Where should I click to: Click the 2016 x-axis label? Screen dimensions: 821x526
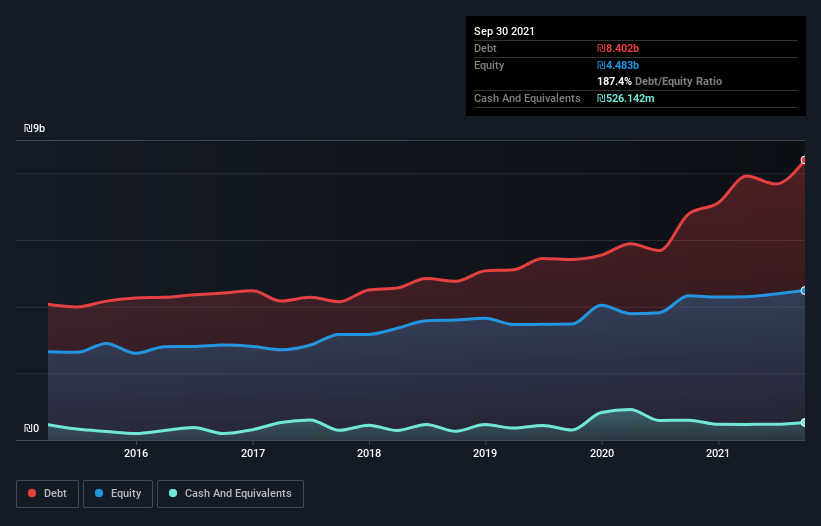click(136, 453)
